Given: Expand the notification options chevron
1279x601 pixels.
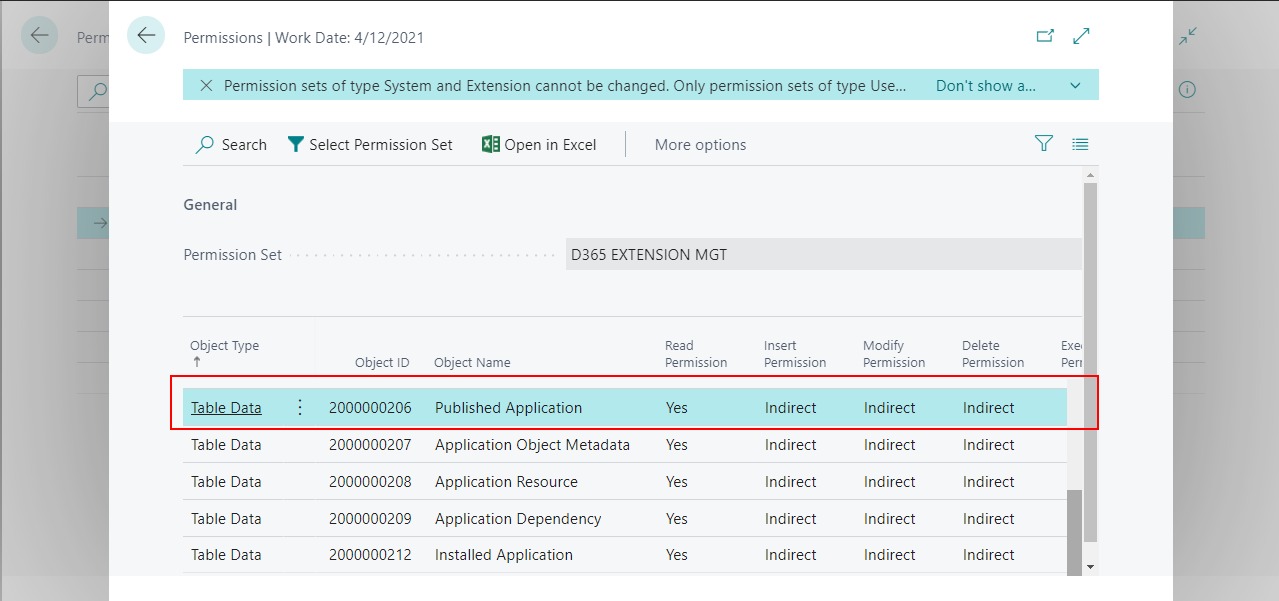Looking at the screenshot, I should pos(1075,85).
